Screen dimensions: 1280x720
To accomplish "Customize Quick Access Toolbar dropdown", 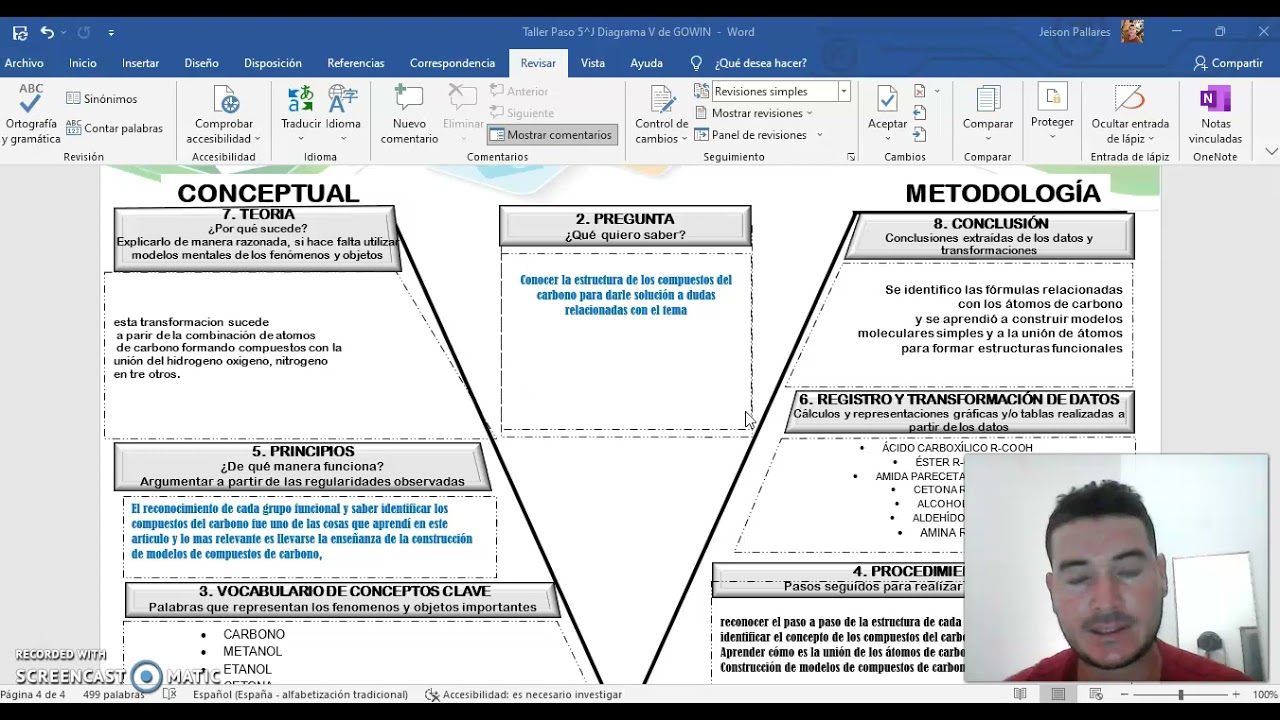I will (x=111, y=33).
